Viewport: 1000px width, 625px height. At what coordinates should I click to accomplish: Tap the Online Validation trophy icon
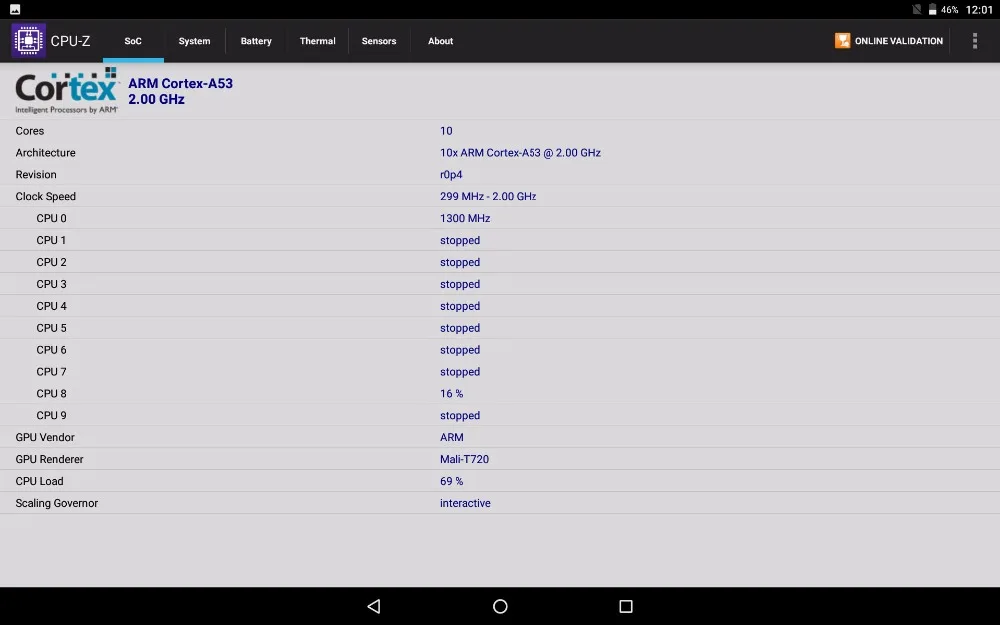tap(842, 41)
